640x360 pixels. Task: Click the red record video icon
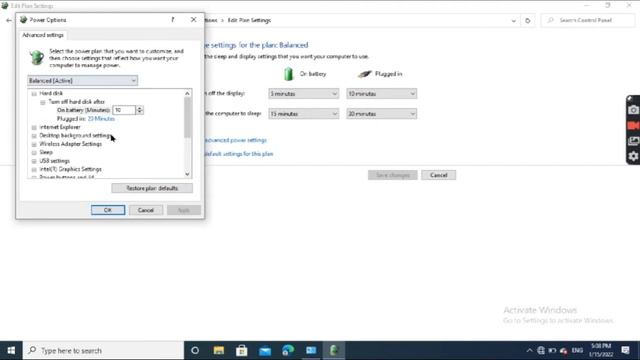click(x=633, y=125)
